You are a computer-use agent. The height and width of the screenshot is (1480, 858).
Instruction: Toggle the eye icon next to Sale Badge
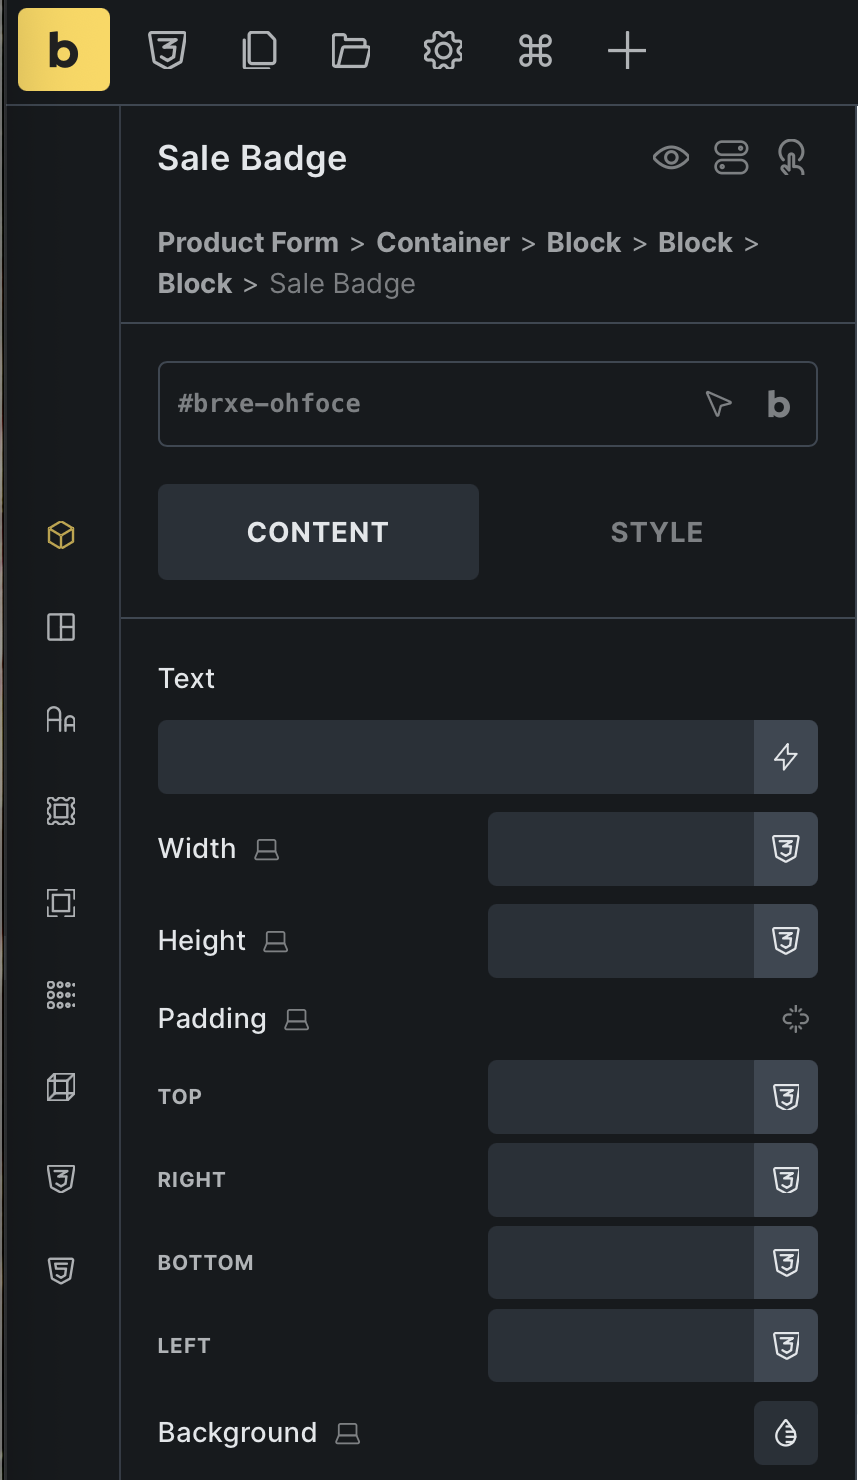[x=671, y=158]
